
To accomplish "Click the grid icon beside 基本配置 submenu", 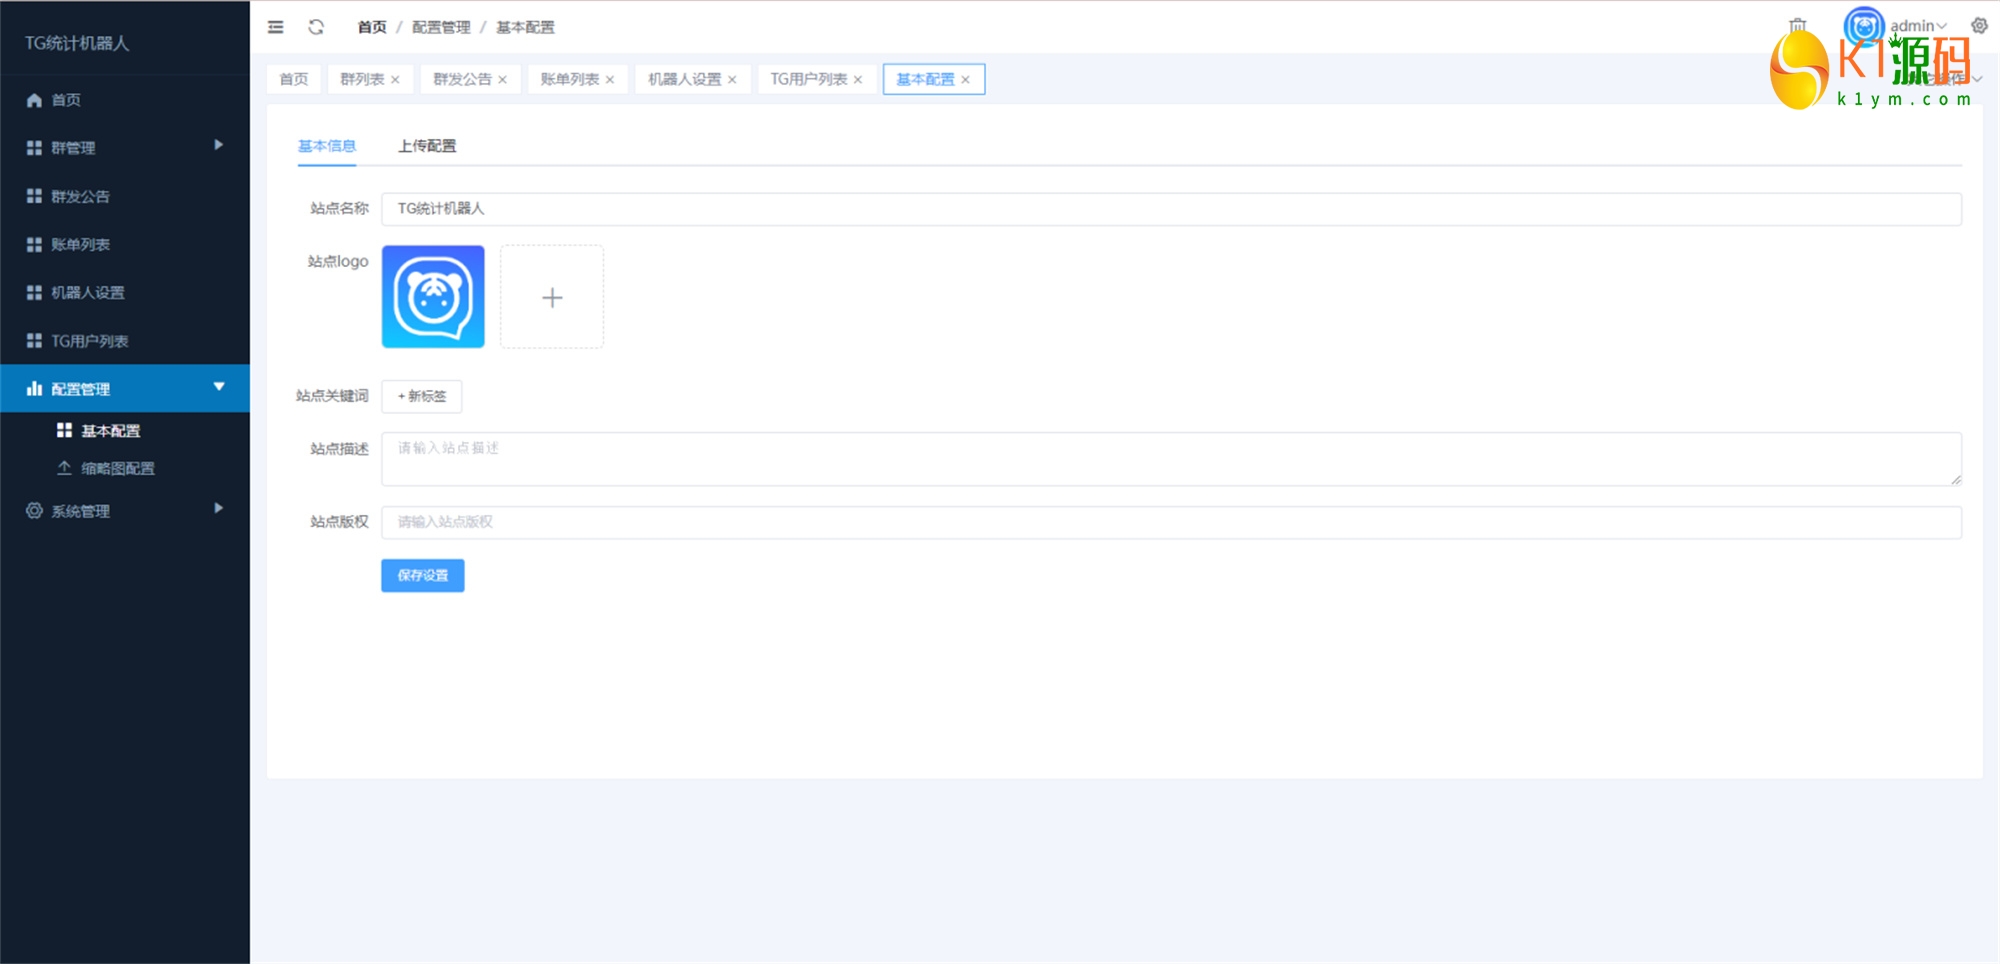I will [64, 430].
